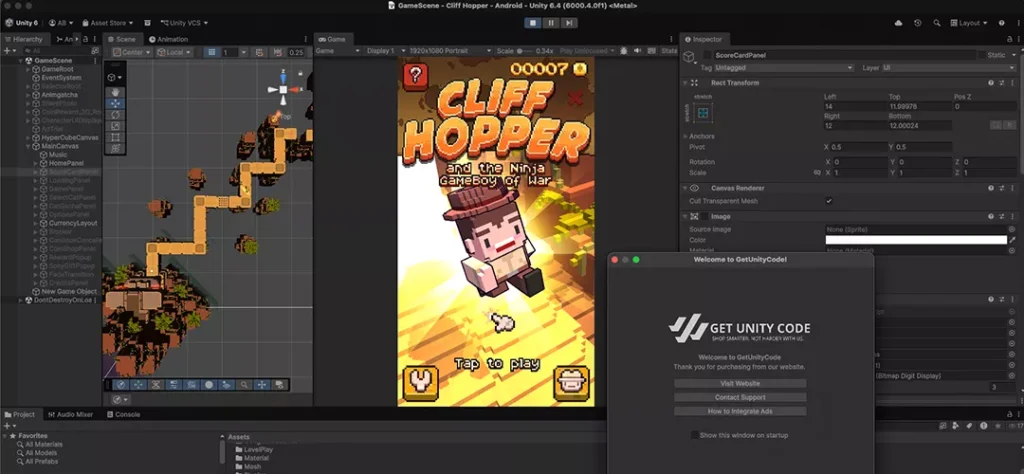This screenshot has width=1024, height=474.
Task: Toggle Image component enabled checkbox
Action: click(x=704, y=216)
